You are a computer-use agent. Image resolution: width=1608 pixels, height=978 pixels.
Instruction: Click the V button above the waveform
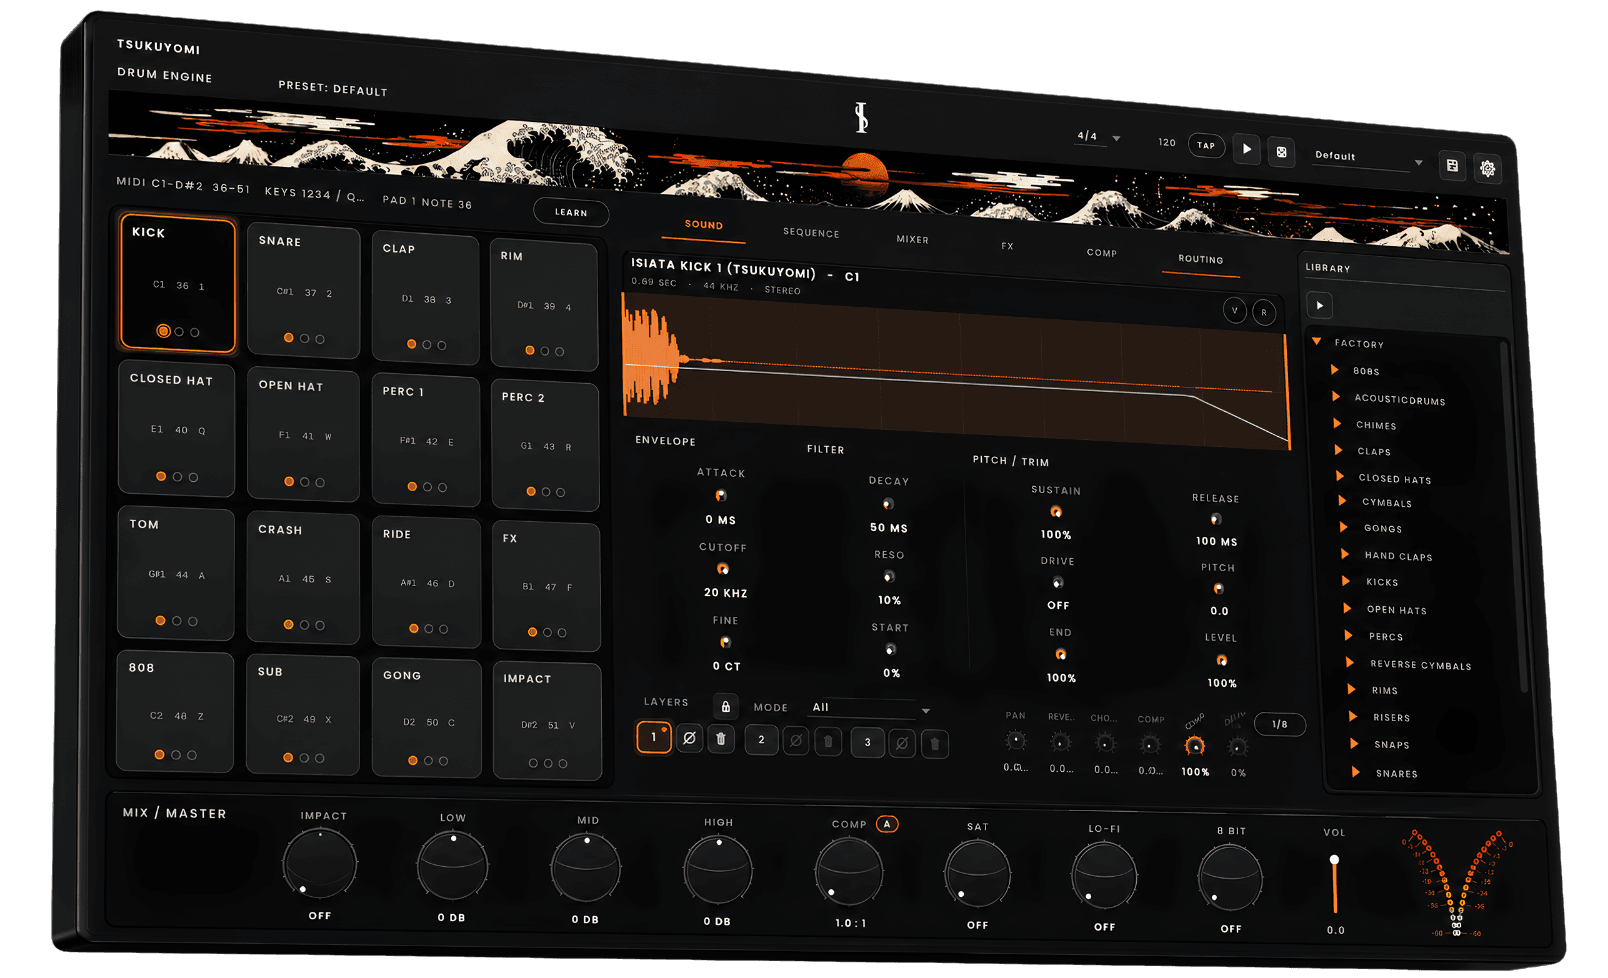(x=1235, y=311)
